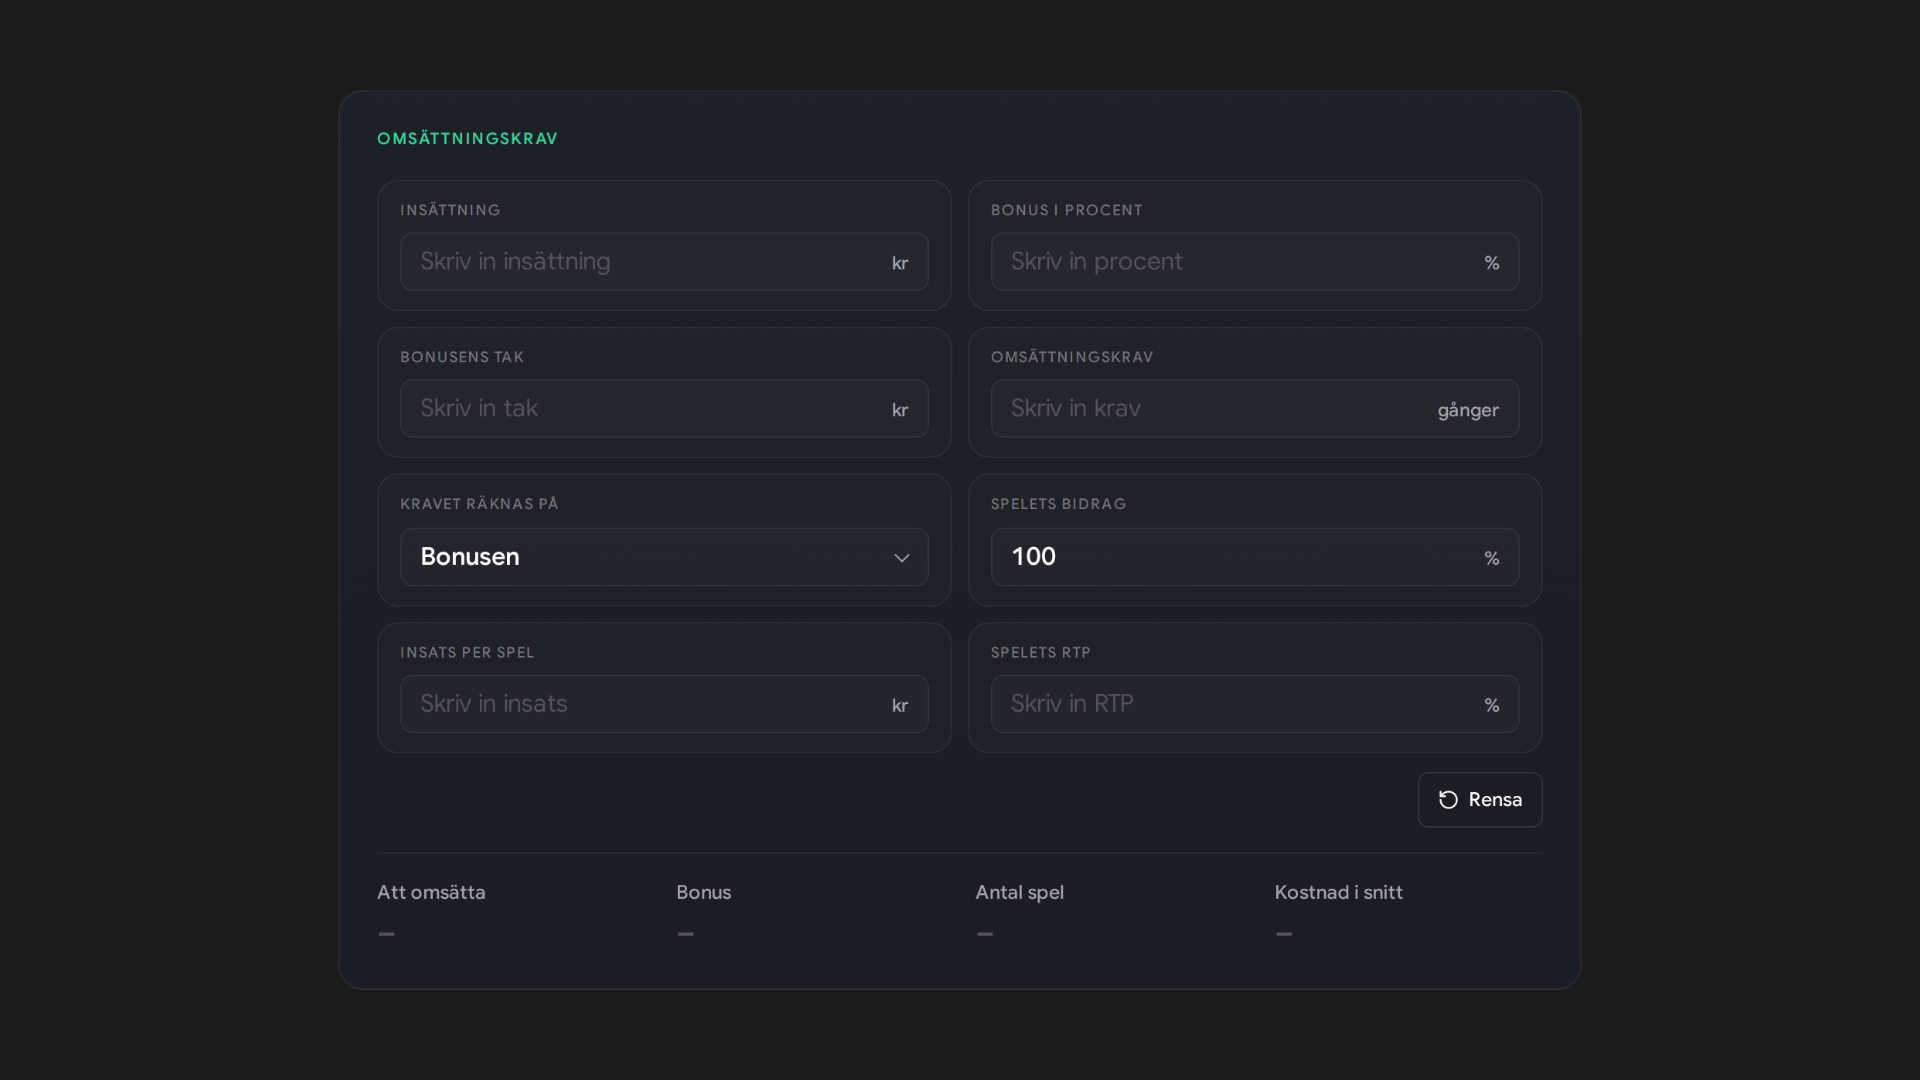Click the Insats per spel field
This screenshot has width=1920, height=1080.
coord(664,704)
